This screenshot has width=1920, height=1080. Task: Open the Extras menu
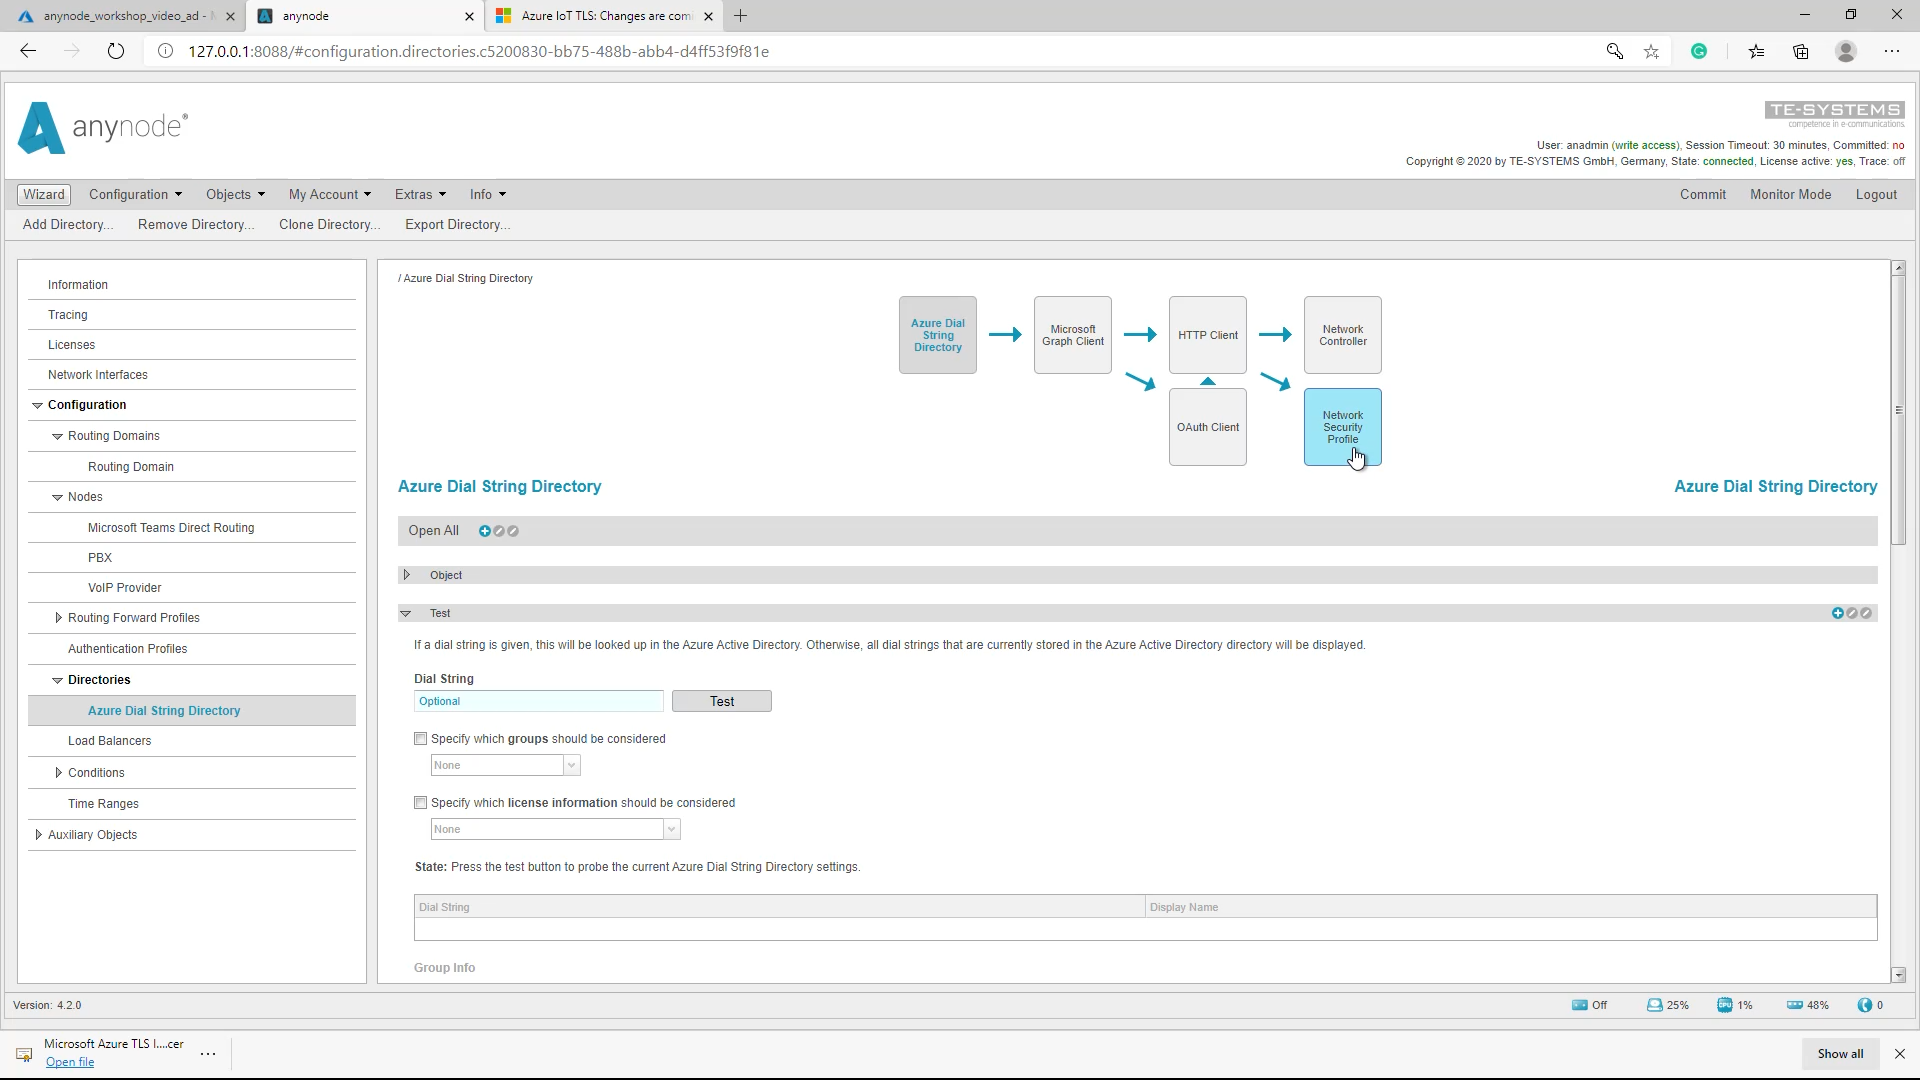[420, 195]
